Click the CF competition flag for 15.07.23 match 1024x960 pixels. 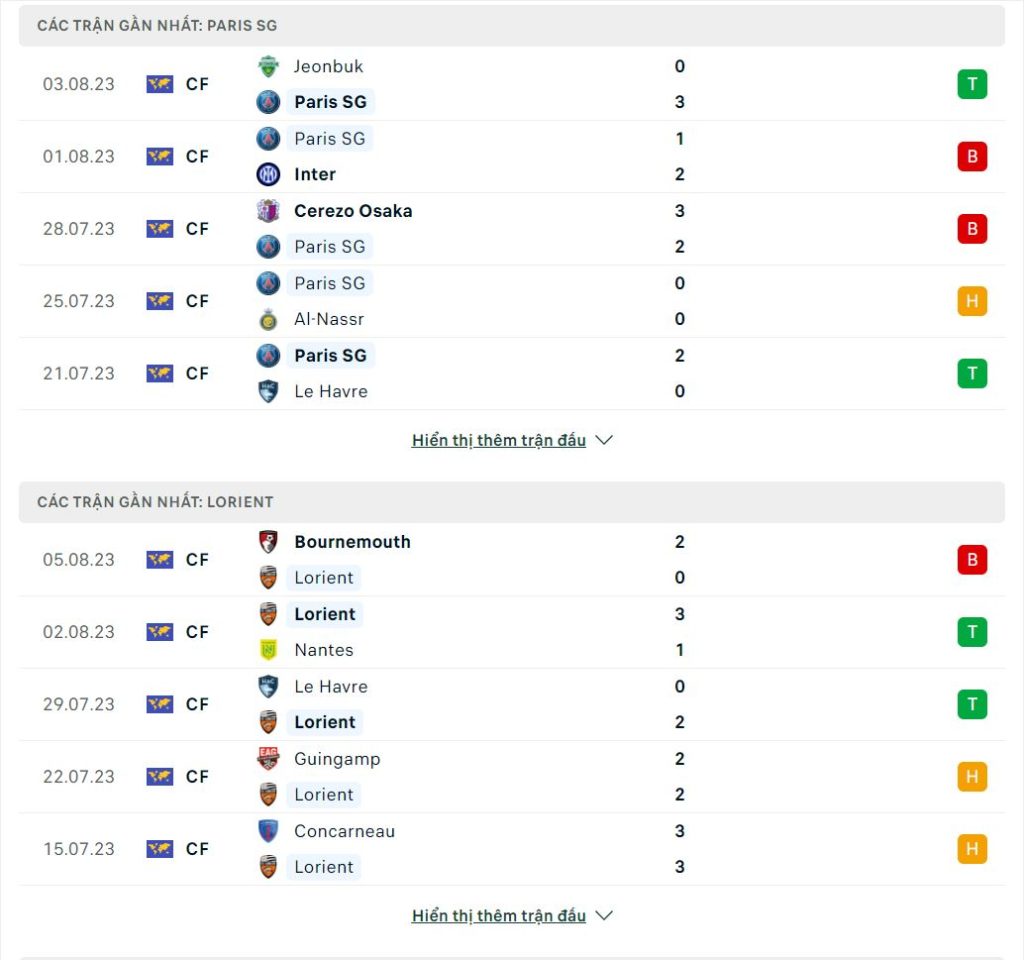(159, 849)
